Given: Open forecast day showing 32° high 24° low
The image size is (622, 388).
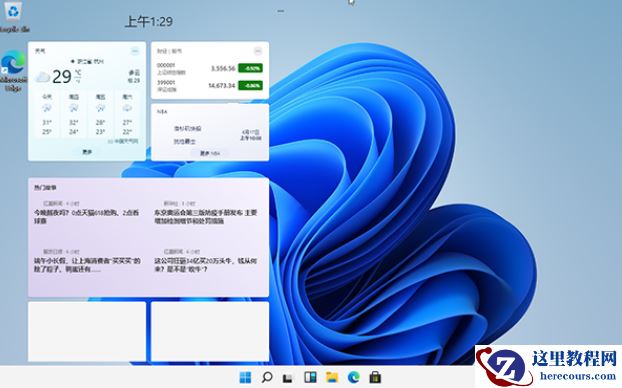Looking at the screenshot, I should point(73,114).
